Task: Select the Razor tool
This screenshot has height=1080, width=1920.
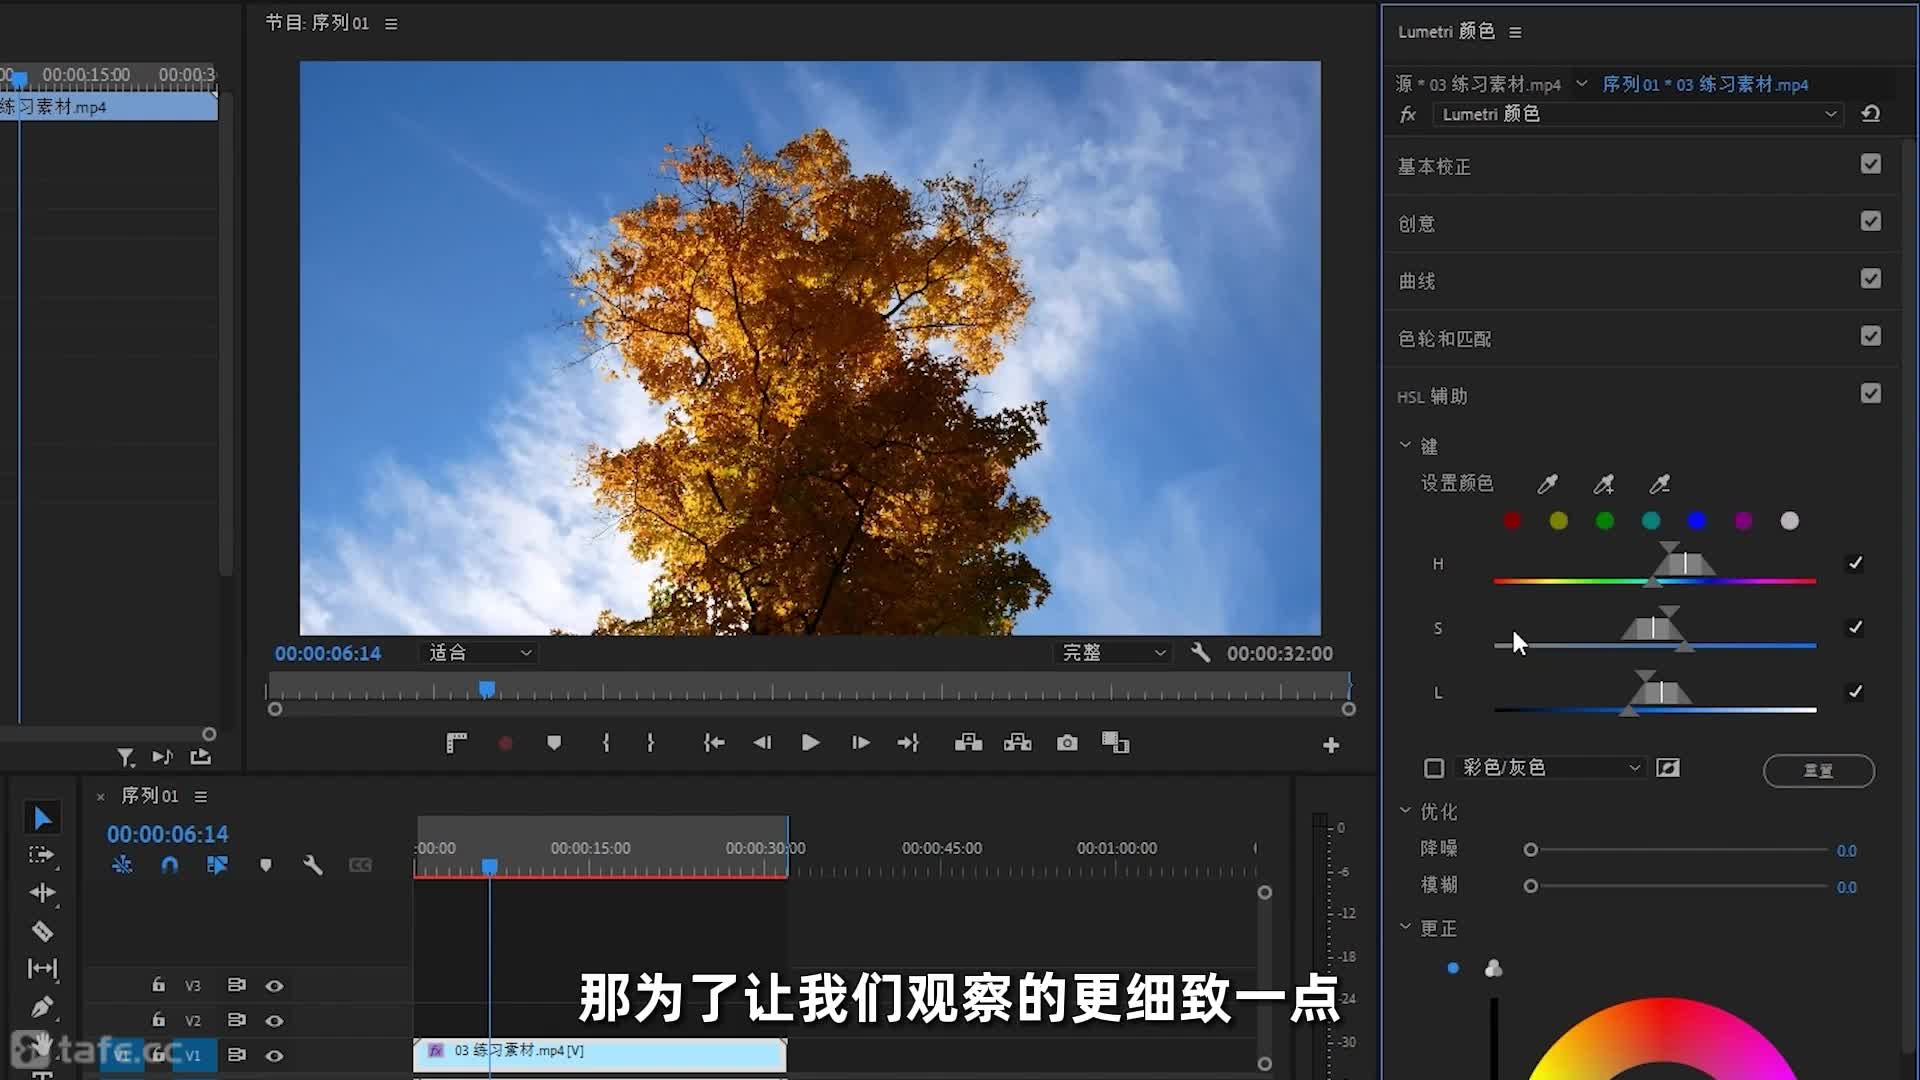Action: (x=42, y=931)
